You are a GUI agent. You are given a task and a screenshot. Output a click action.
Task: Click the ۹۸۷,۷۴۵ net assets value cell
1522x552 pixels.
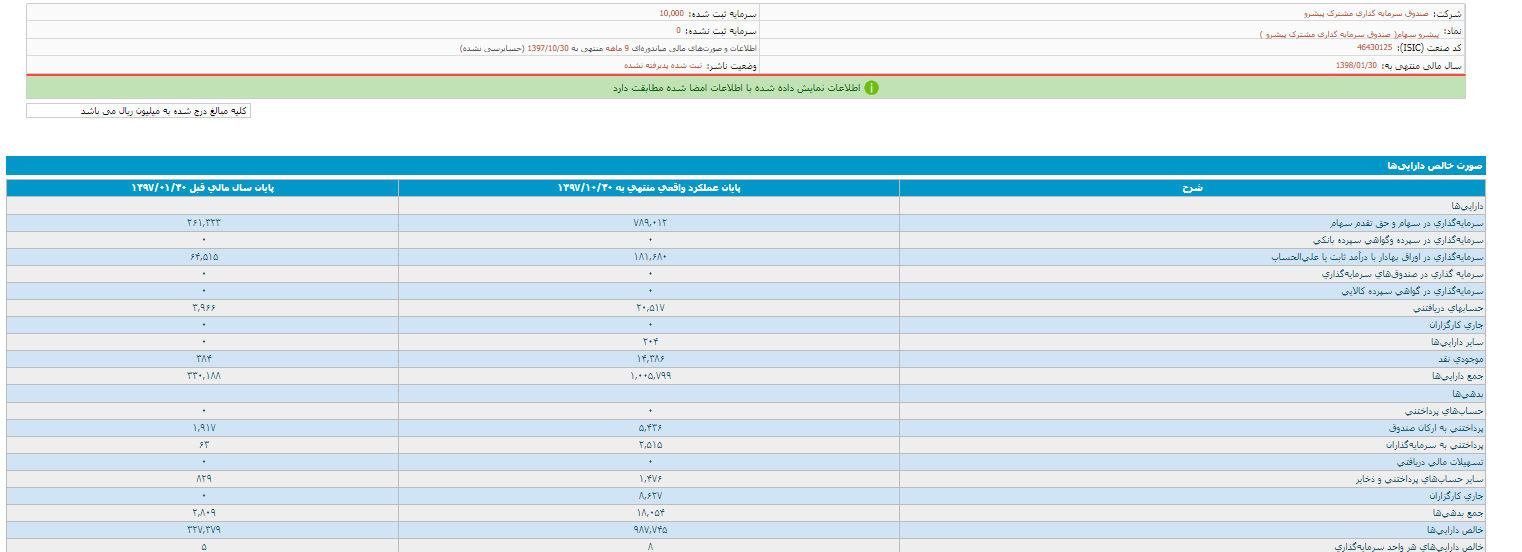coord(648,529)
